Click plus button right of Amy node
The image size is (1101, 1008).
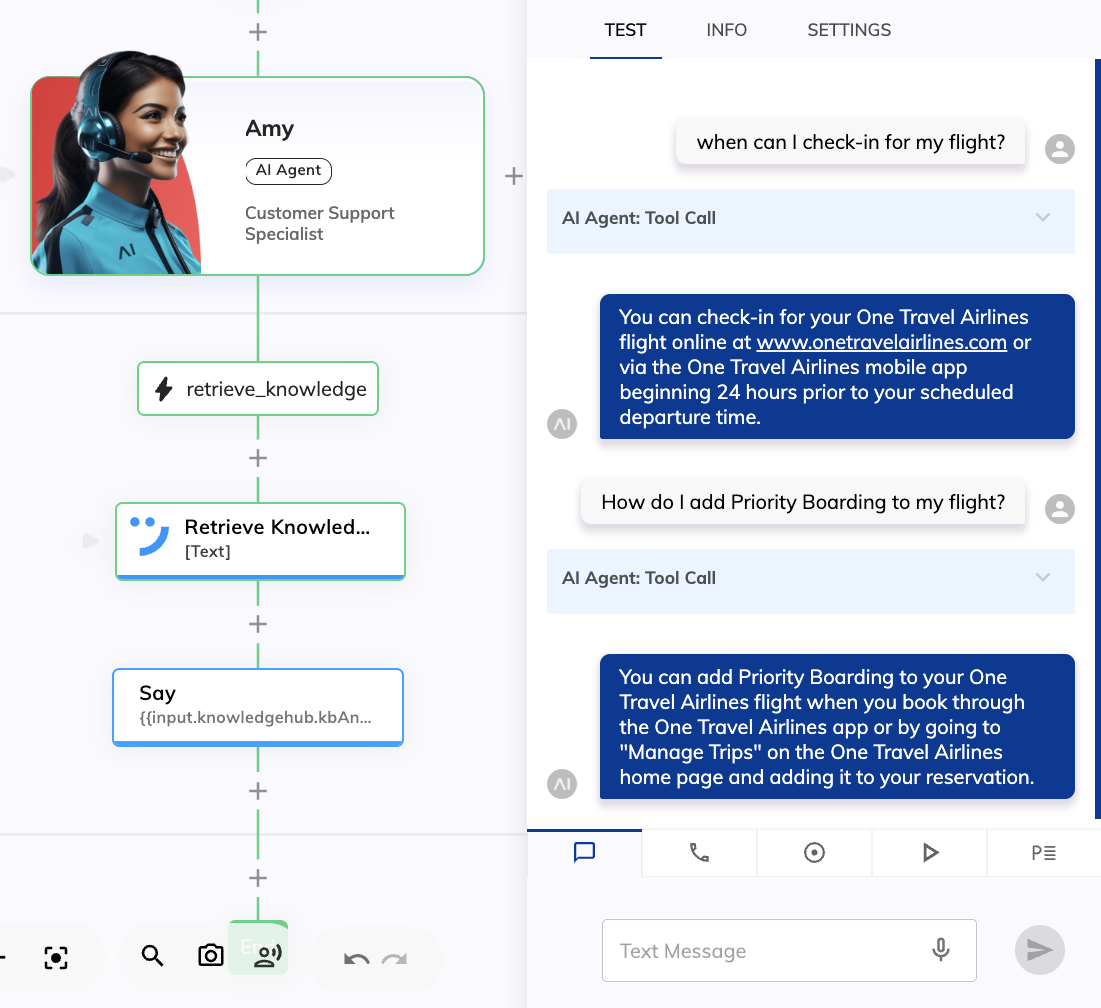513,176
